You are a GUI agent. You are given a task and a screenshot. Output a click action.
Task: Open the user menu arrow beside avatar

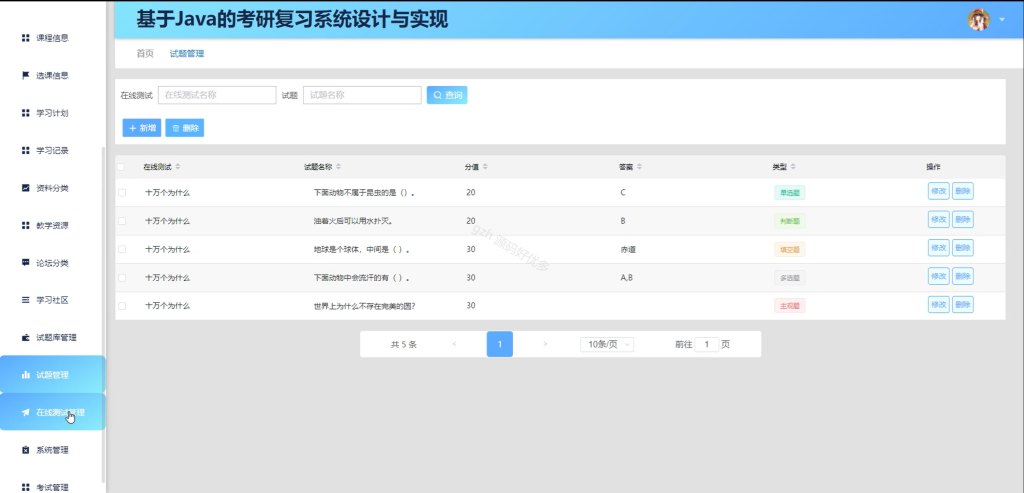(1002, 20)
